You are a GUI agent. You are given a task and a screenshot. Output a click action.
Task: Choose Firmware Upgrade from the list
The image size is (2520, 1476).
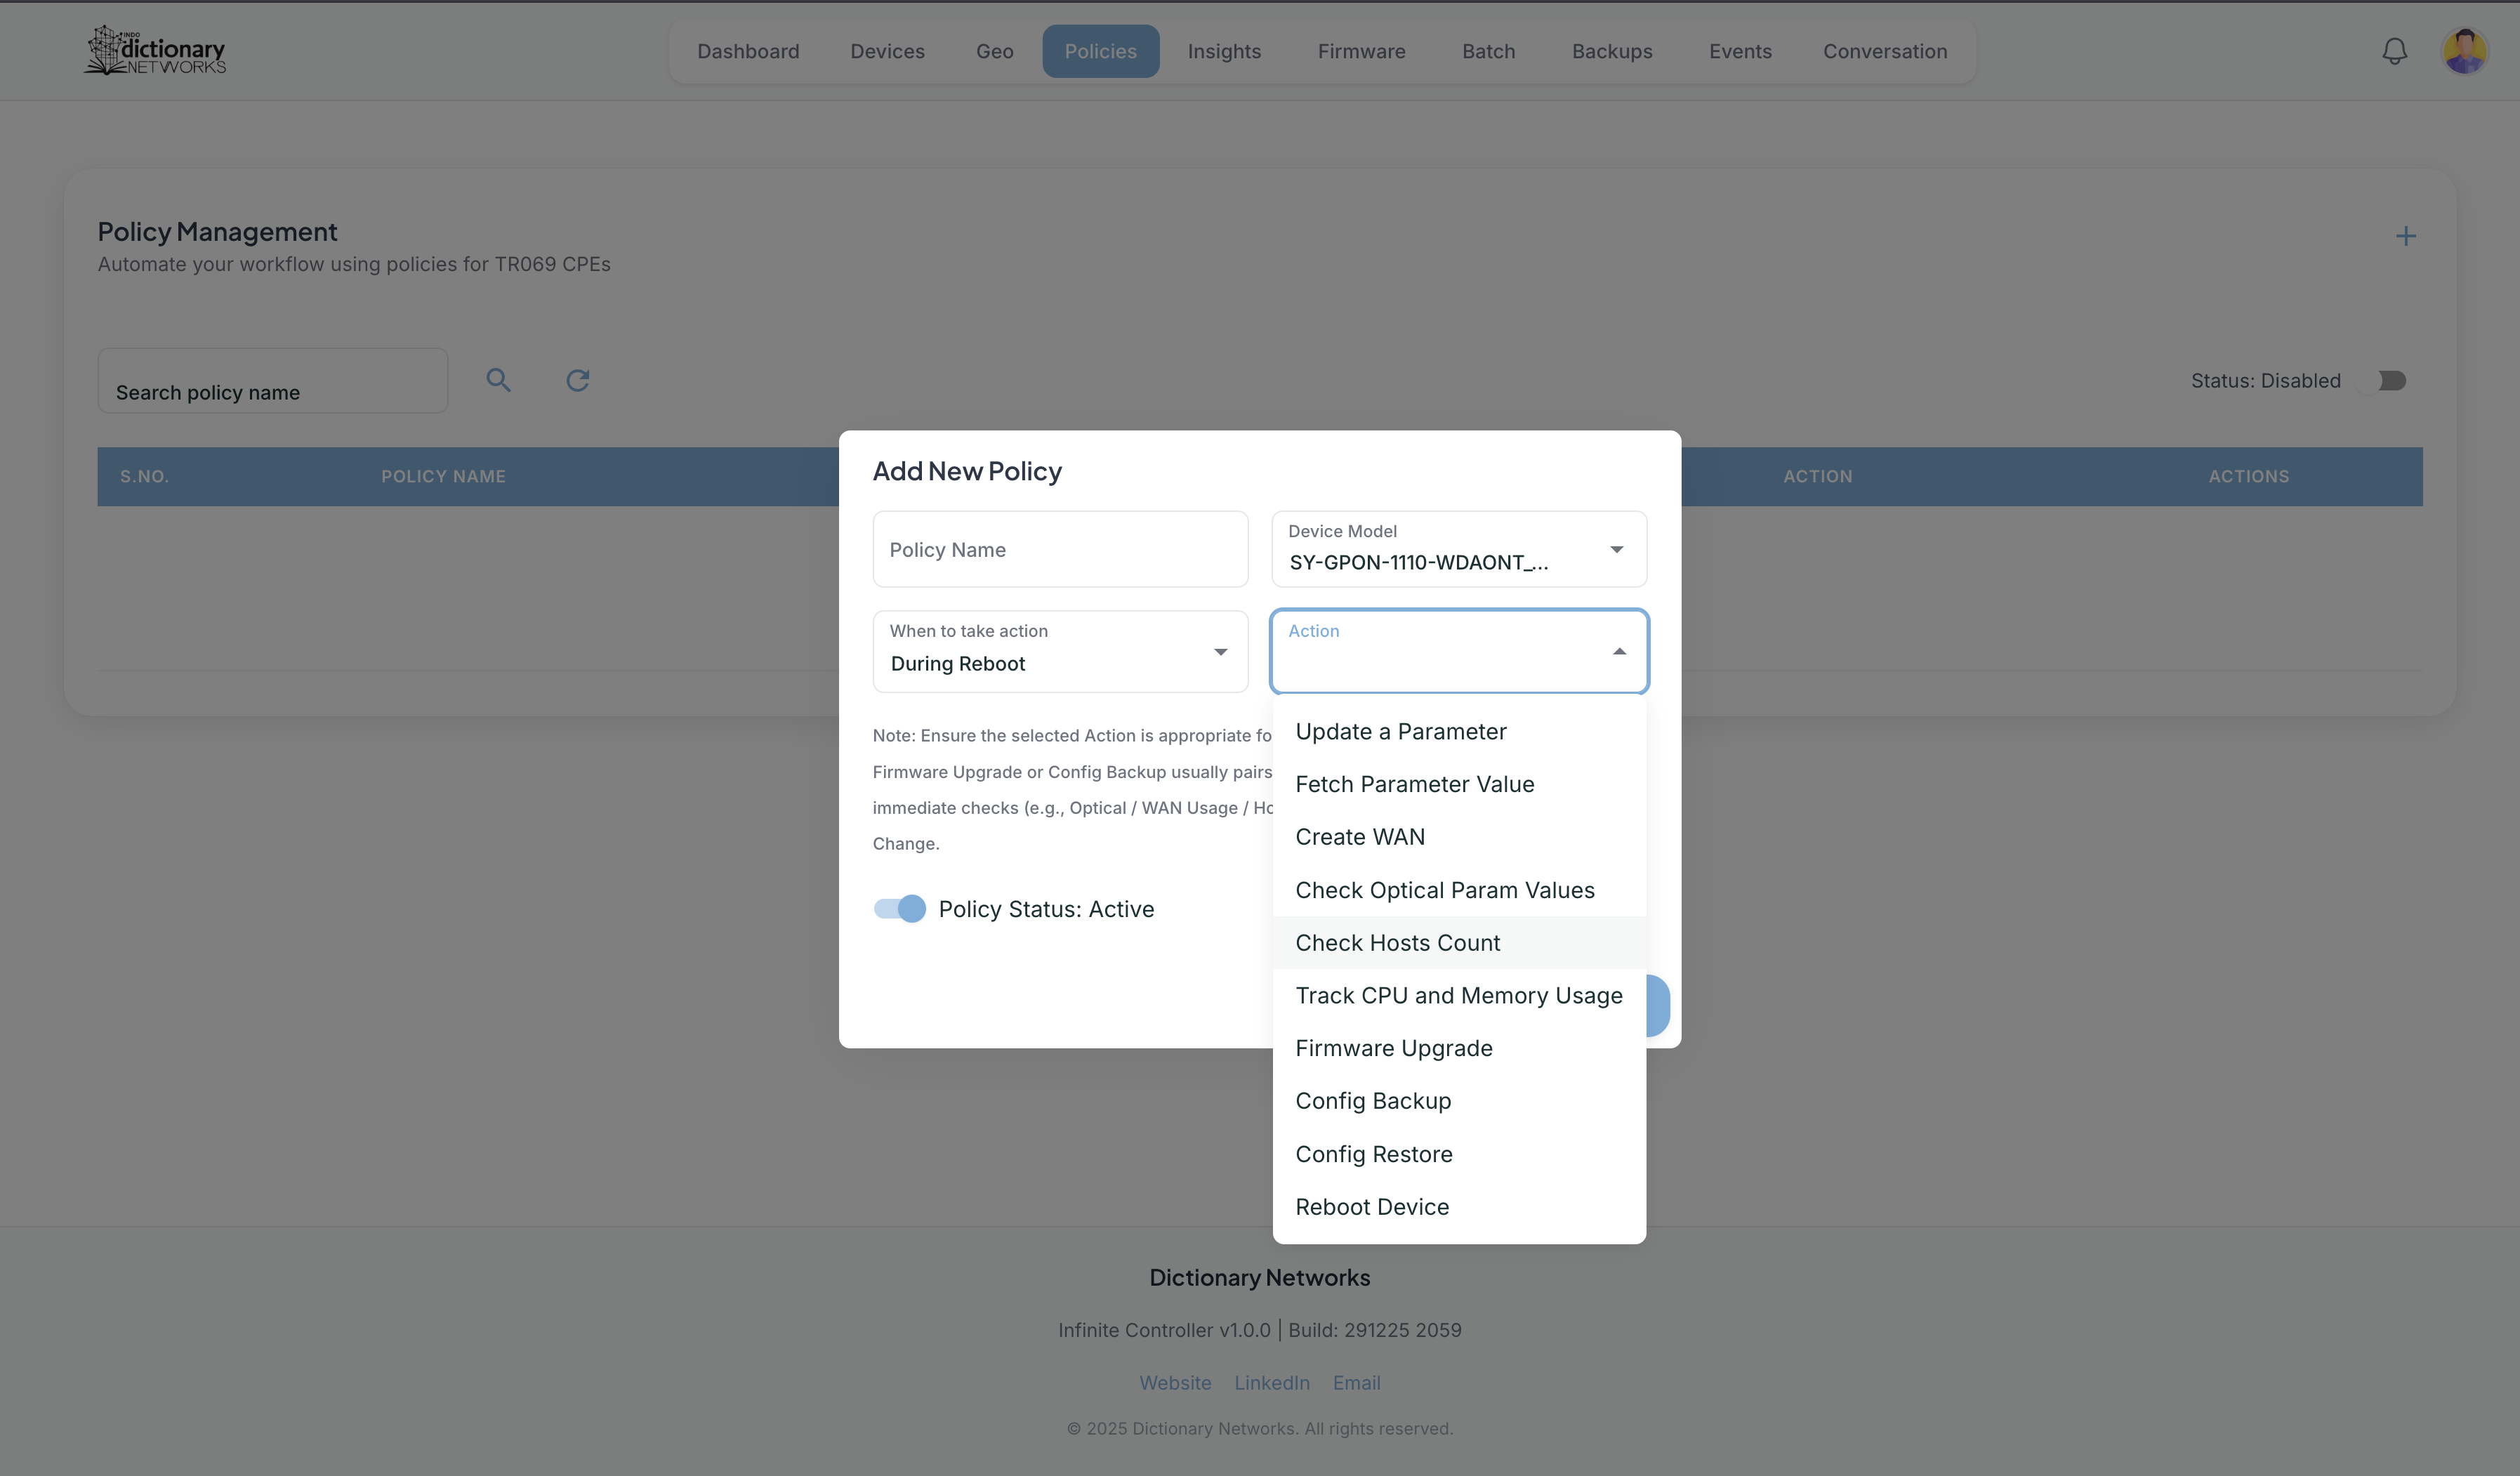click(1393, 1048)
